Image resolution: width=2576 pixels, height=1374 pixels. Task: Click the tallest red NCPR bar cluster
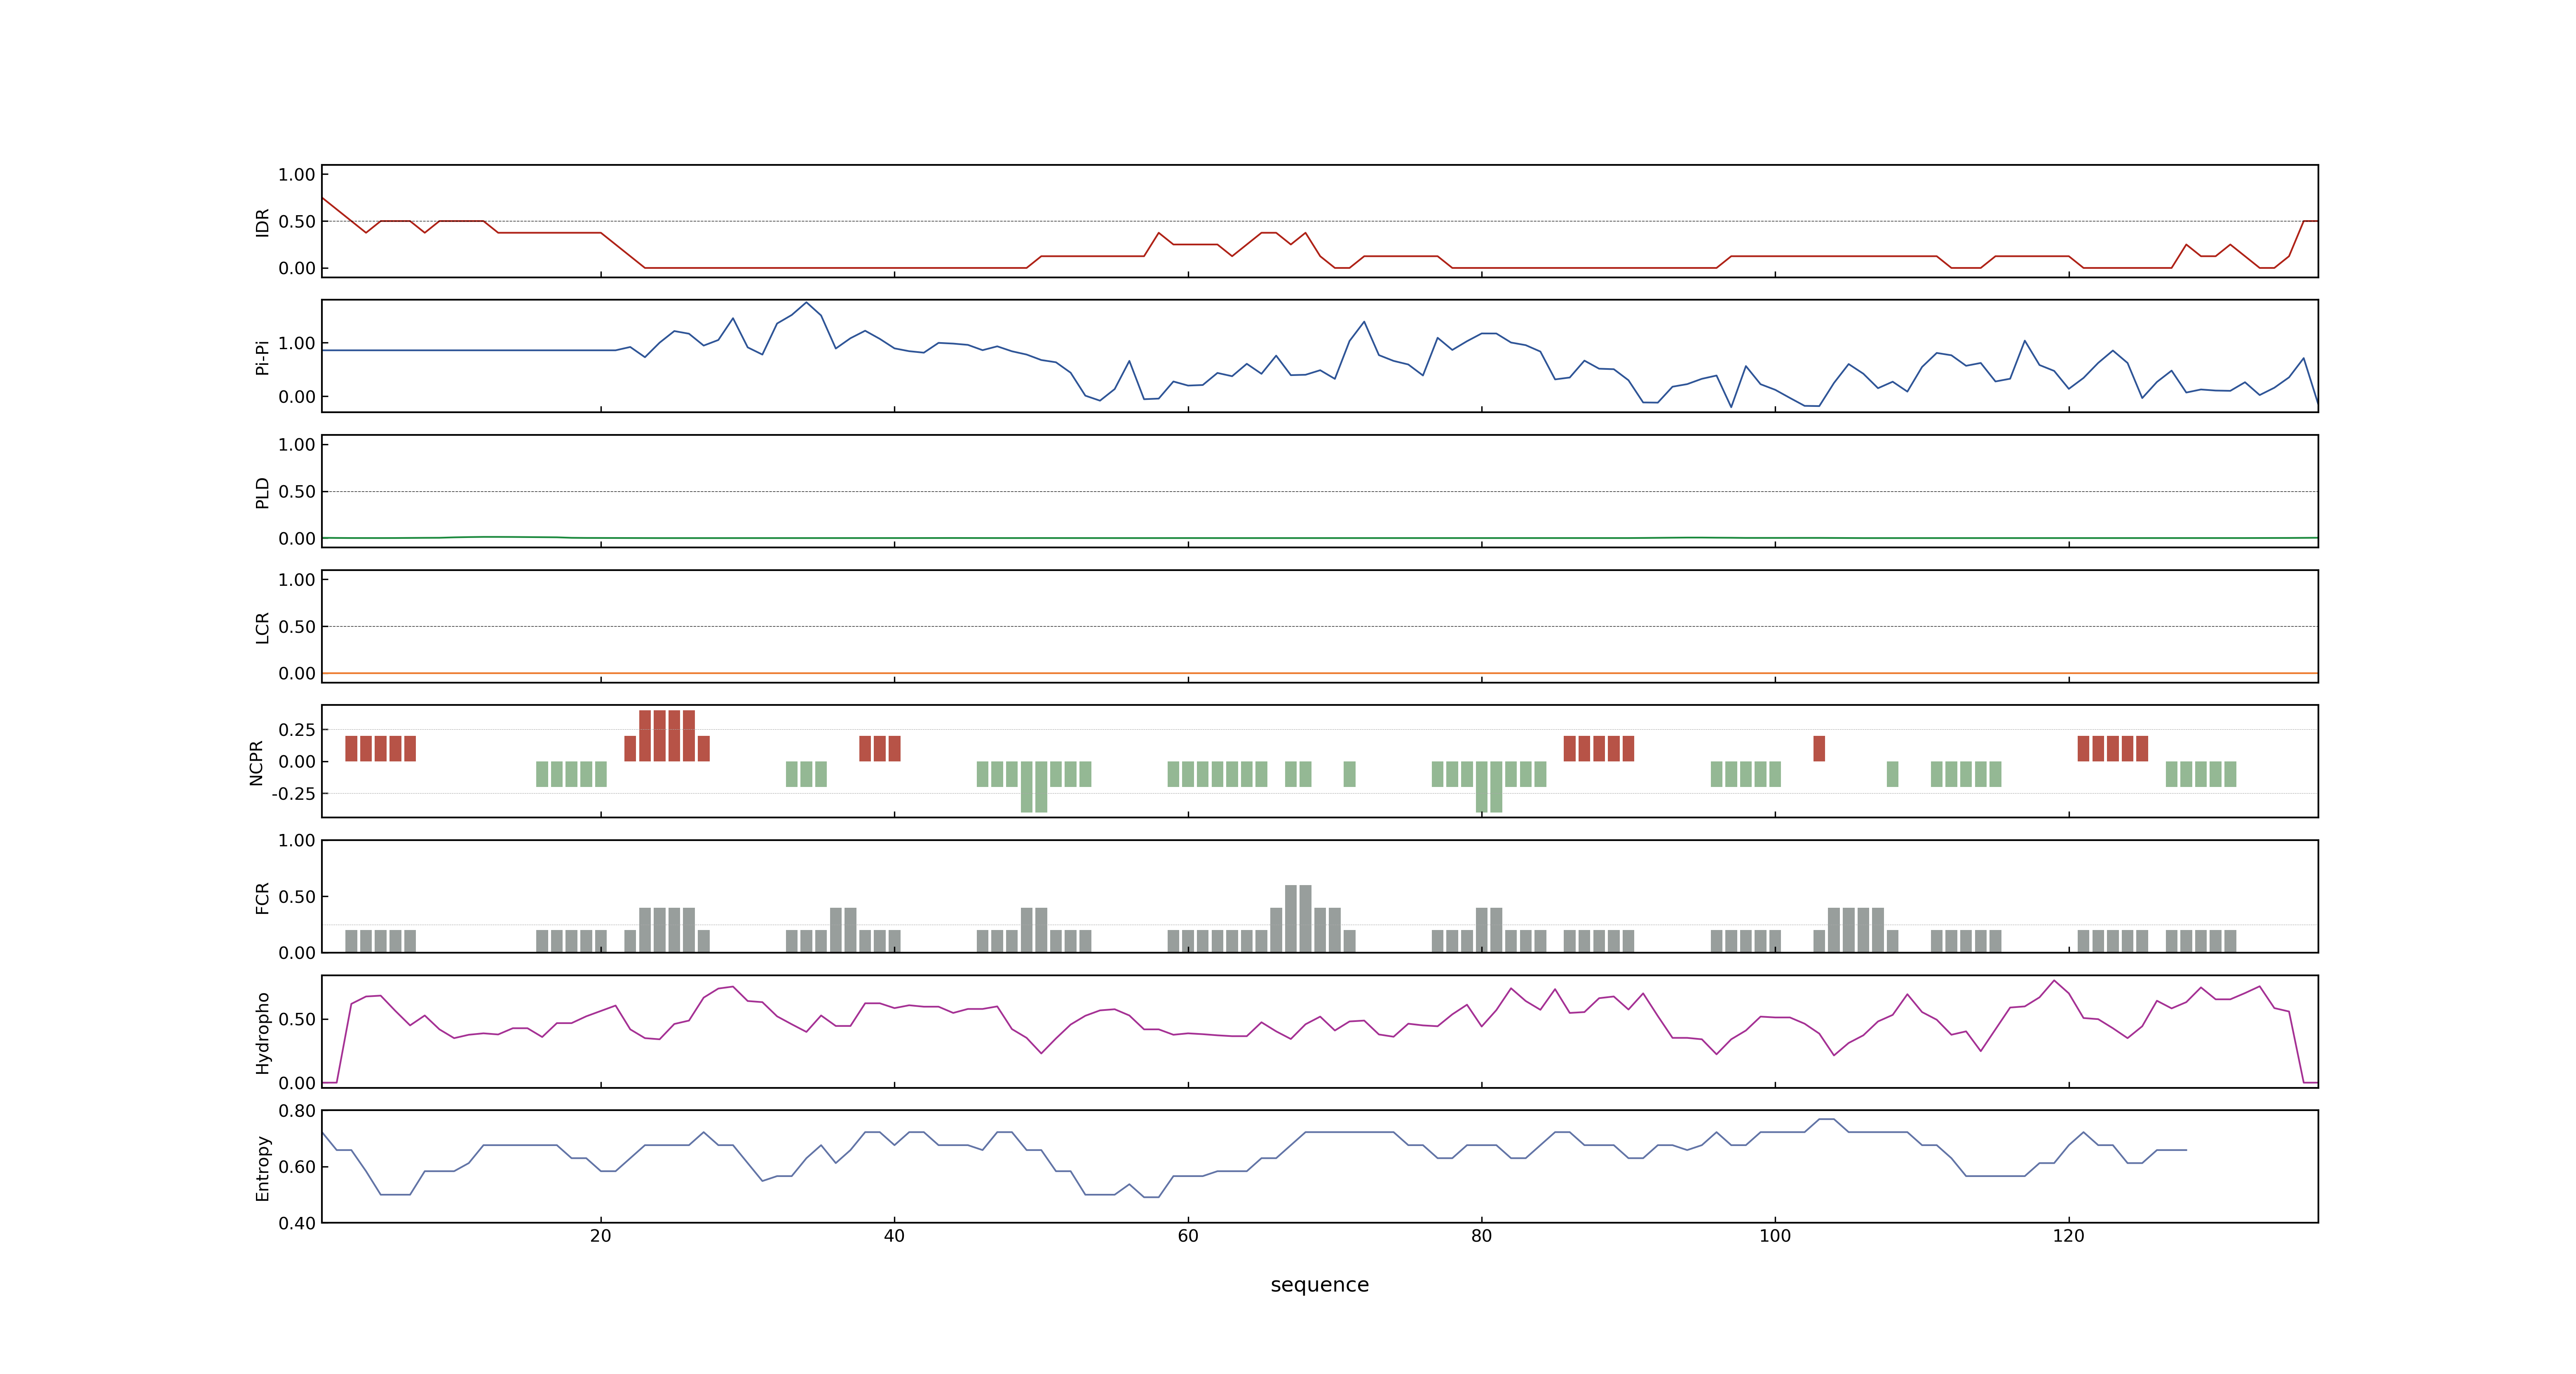(667, 735)
